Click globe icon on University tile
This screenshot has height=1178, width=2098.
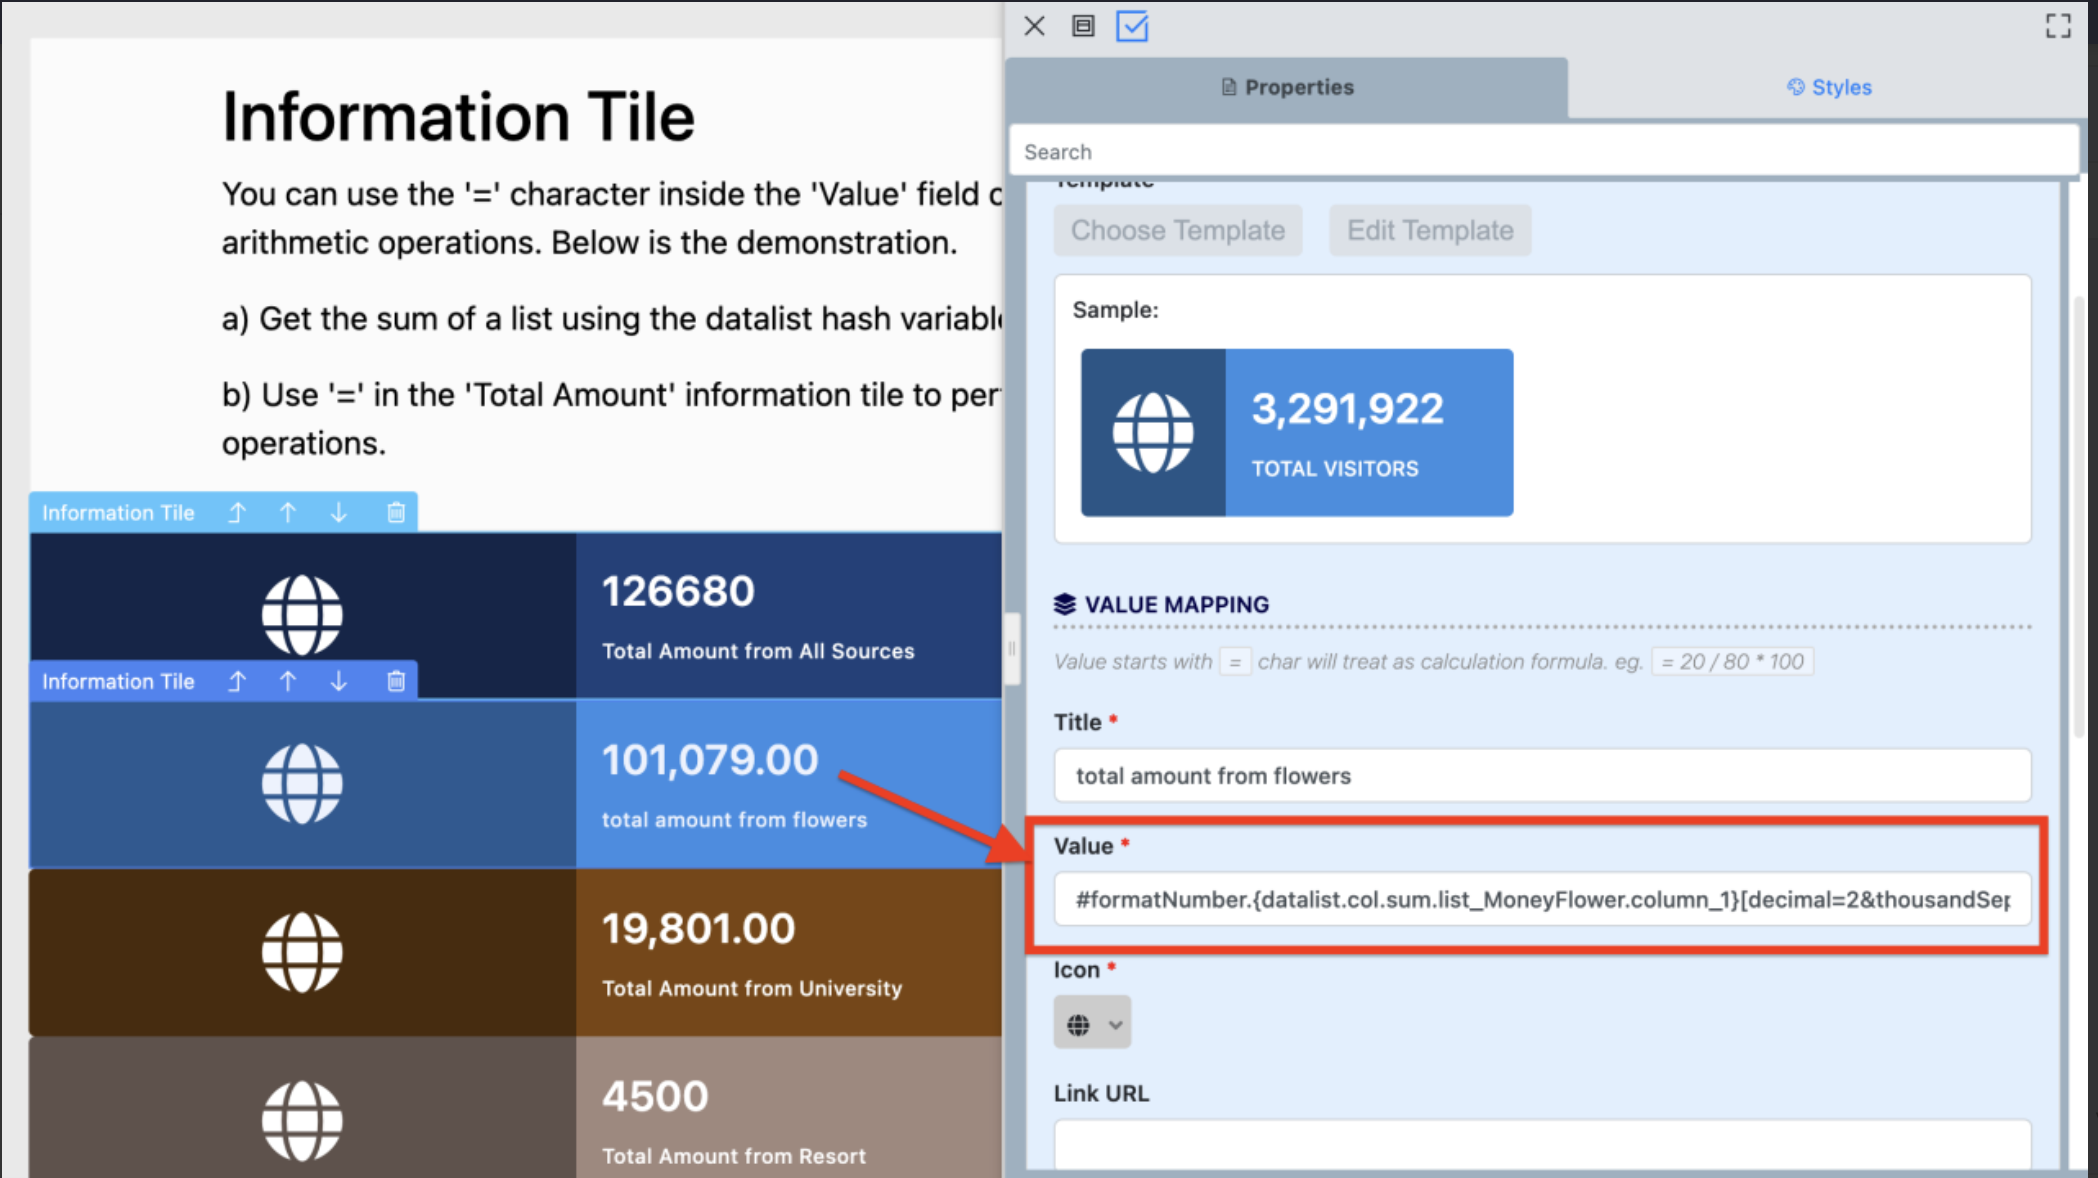pyautogui.click(x=302, y=952)
